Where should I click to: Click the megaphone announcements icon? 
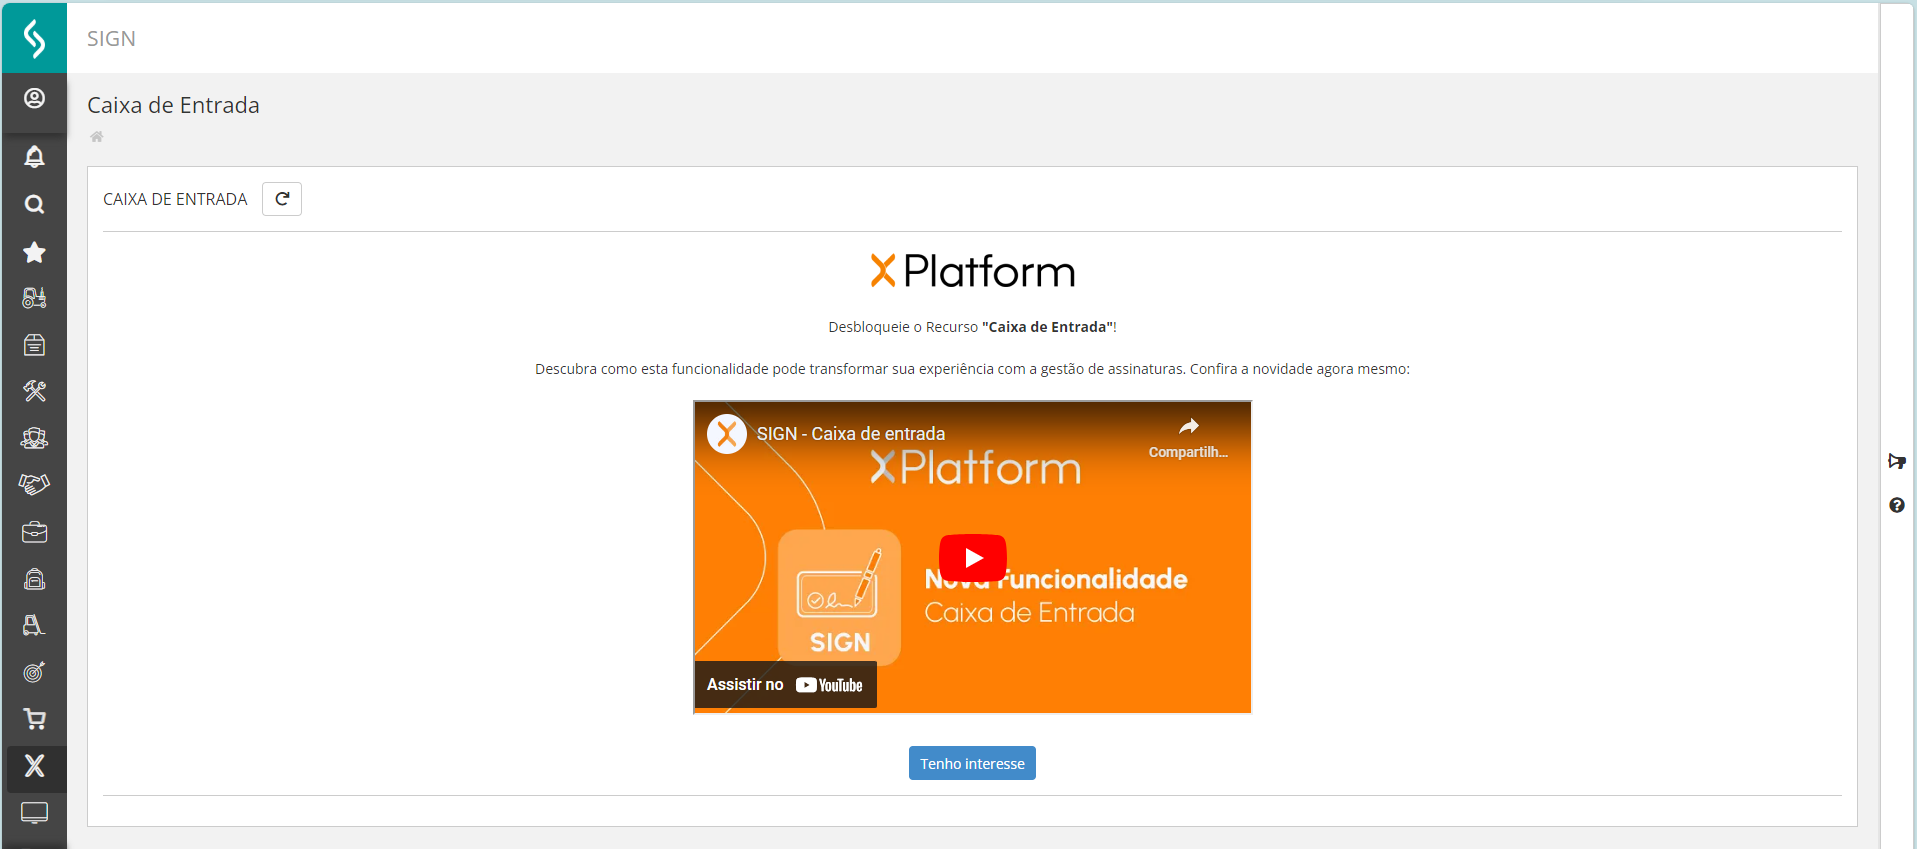point(1897,461)
